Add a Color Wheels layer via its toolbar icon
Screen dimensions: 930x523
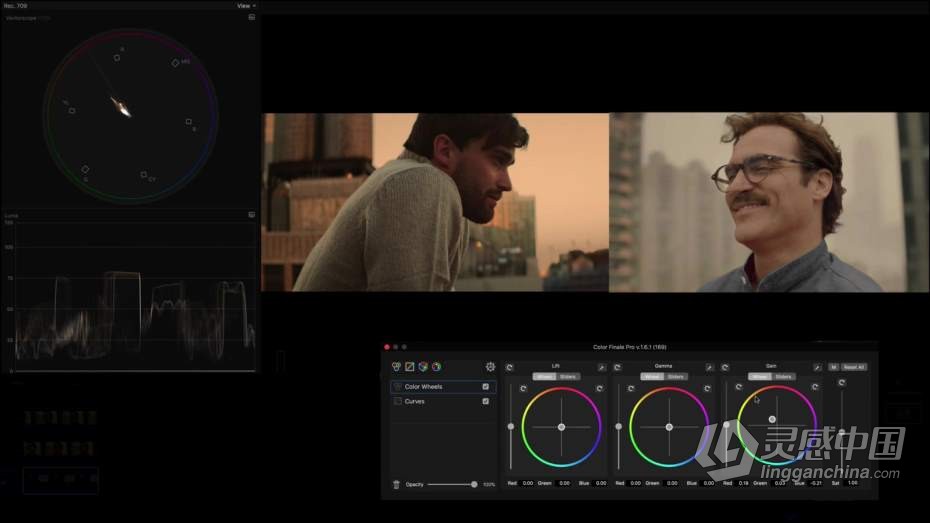coord(396,367)
